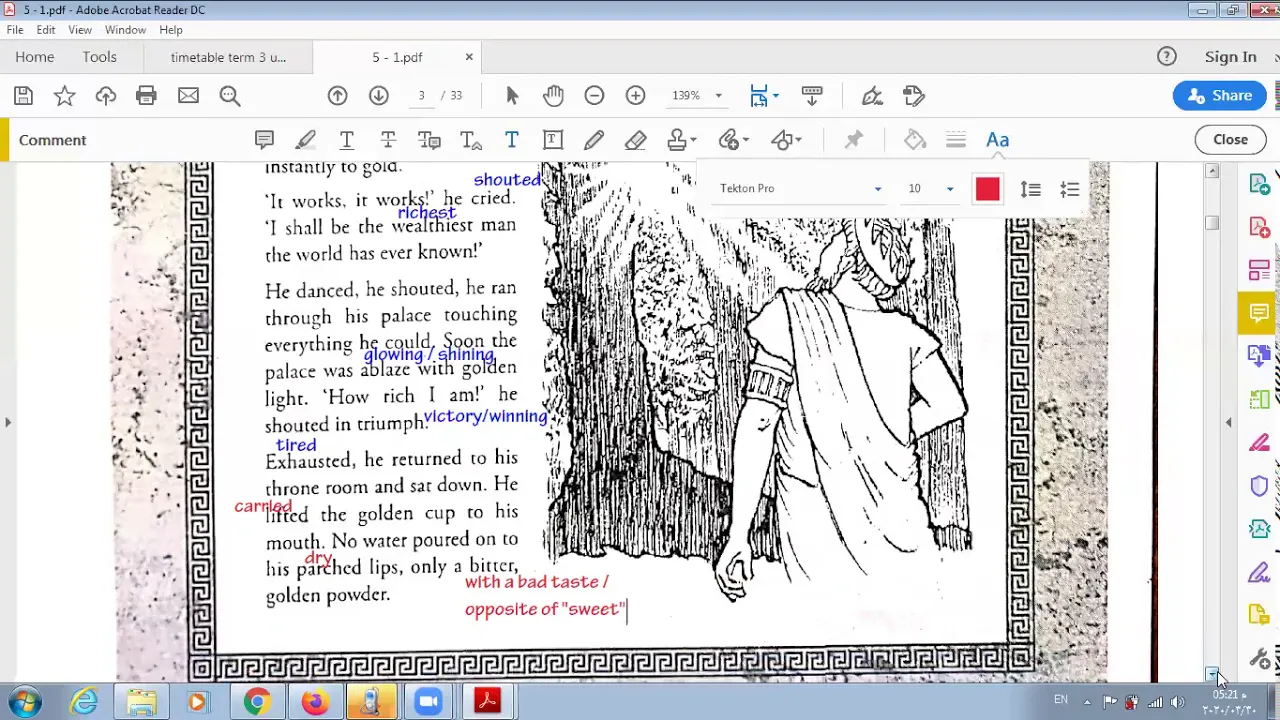Expand the left navigation pane arrow
The width and height of the screenshot is (1280, 720).
(8, 423)
